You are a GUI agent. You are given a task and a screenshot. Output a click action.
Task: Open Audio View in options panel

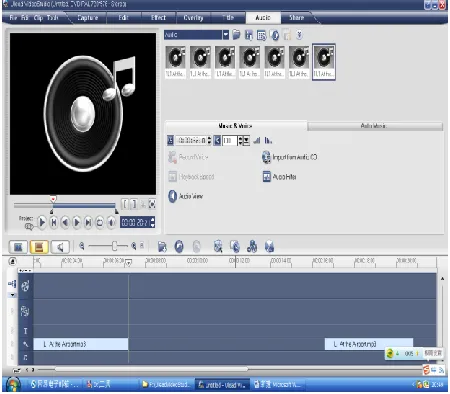[186, 196]
